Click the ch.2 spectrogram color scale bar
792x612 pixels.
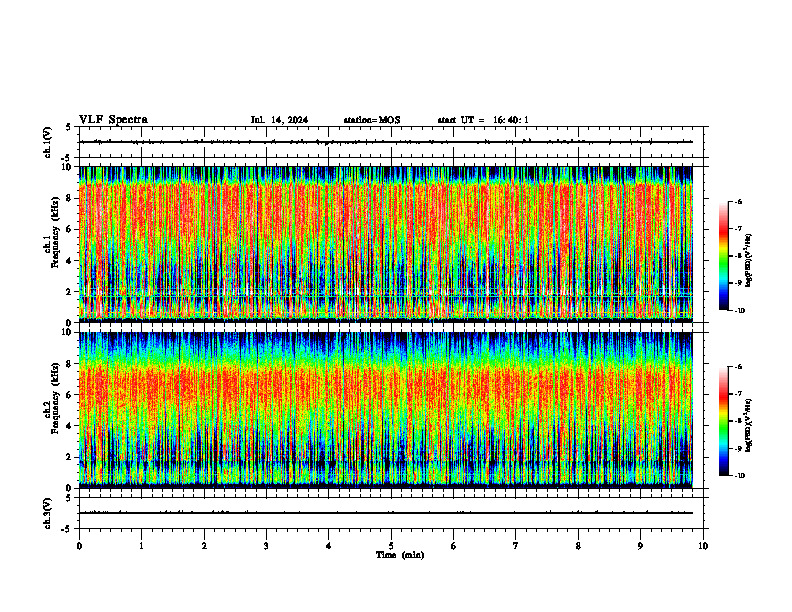[x=724, y=421]
